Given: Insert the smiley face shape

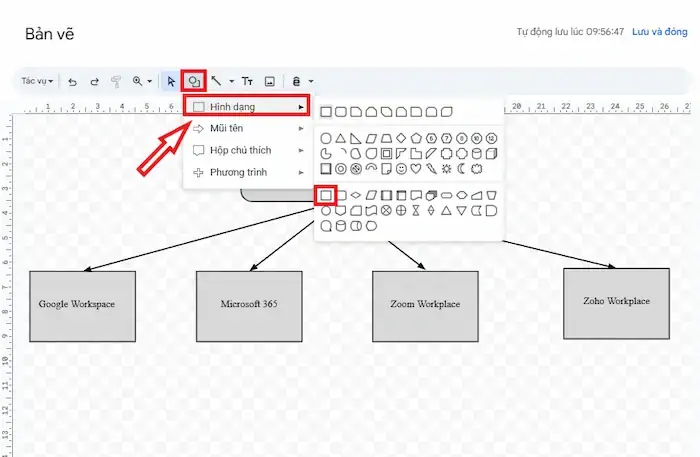Looking at the screenshot, I should tap(401, 169).
